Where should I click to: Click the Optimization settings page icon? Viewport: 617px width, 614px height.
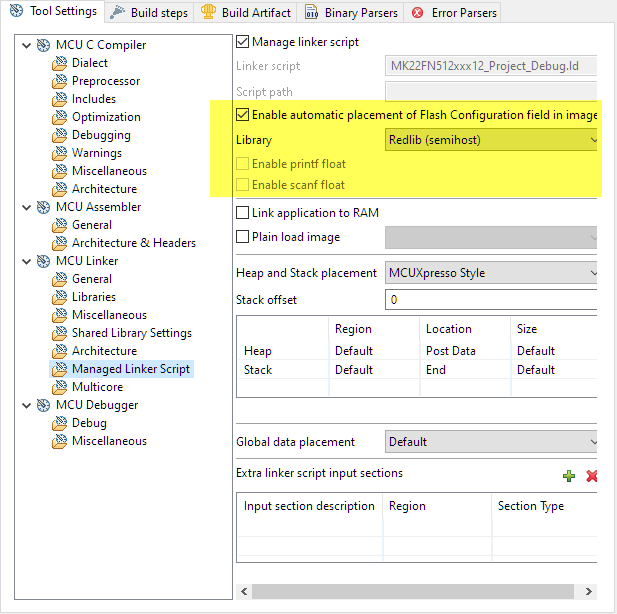pos(59,117)
